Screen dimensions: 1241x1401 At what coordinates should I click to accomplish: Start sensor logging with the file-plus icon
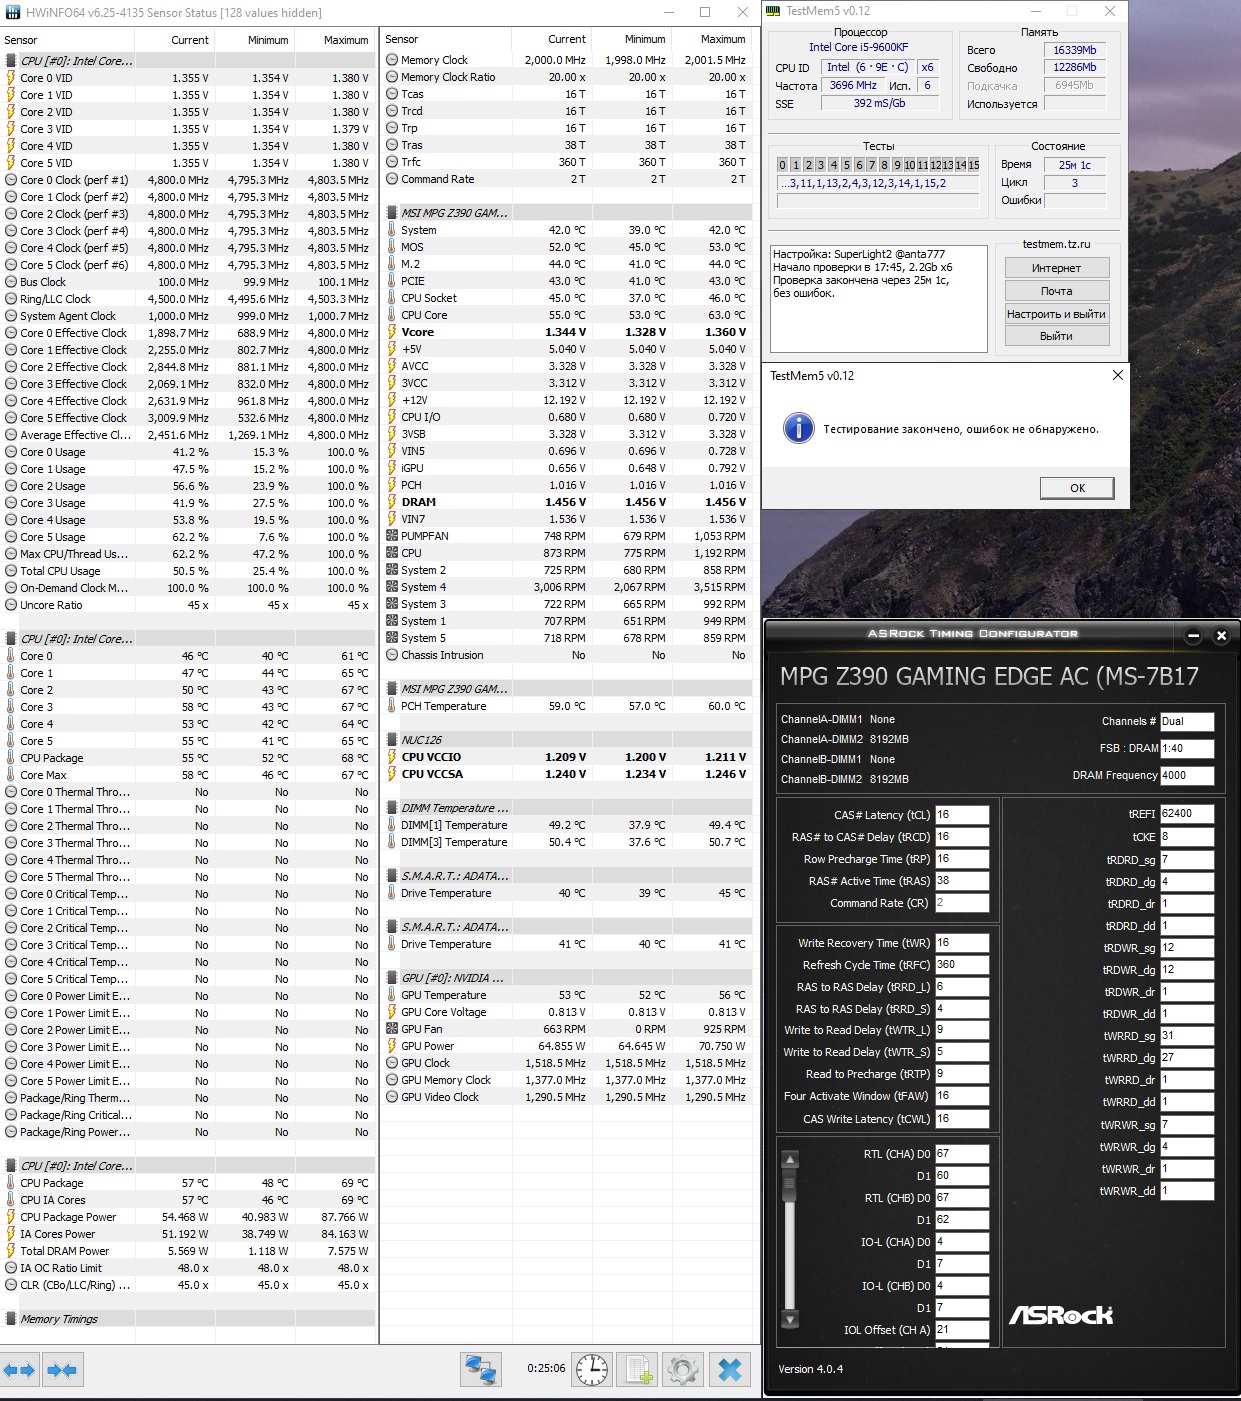[638, 1370]
